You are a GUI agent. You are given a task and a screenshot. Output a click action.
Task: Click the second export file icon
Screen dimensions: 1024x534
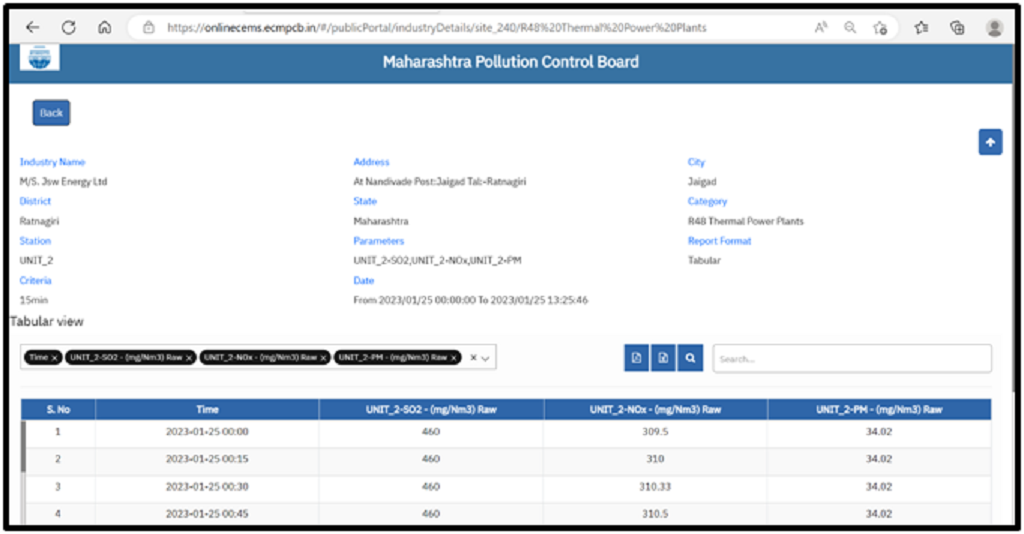pyautogui.click(x=663, y=359)
